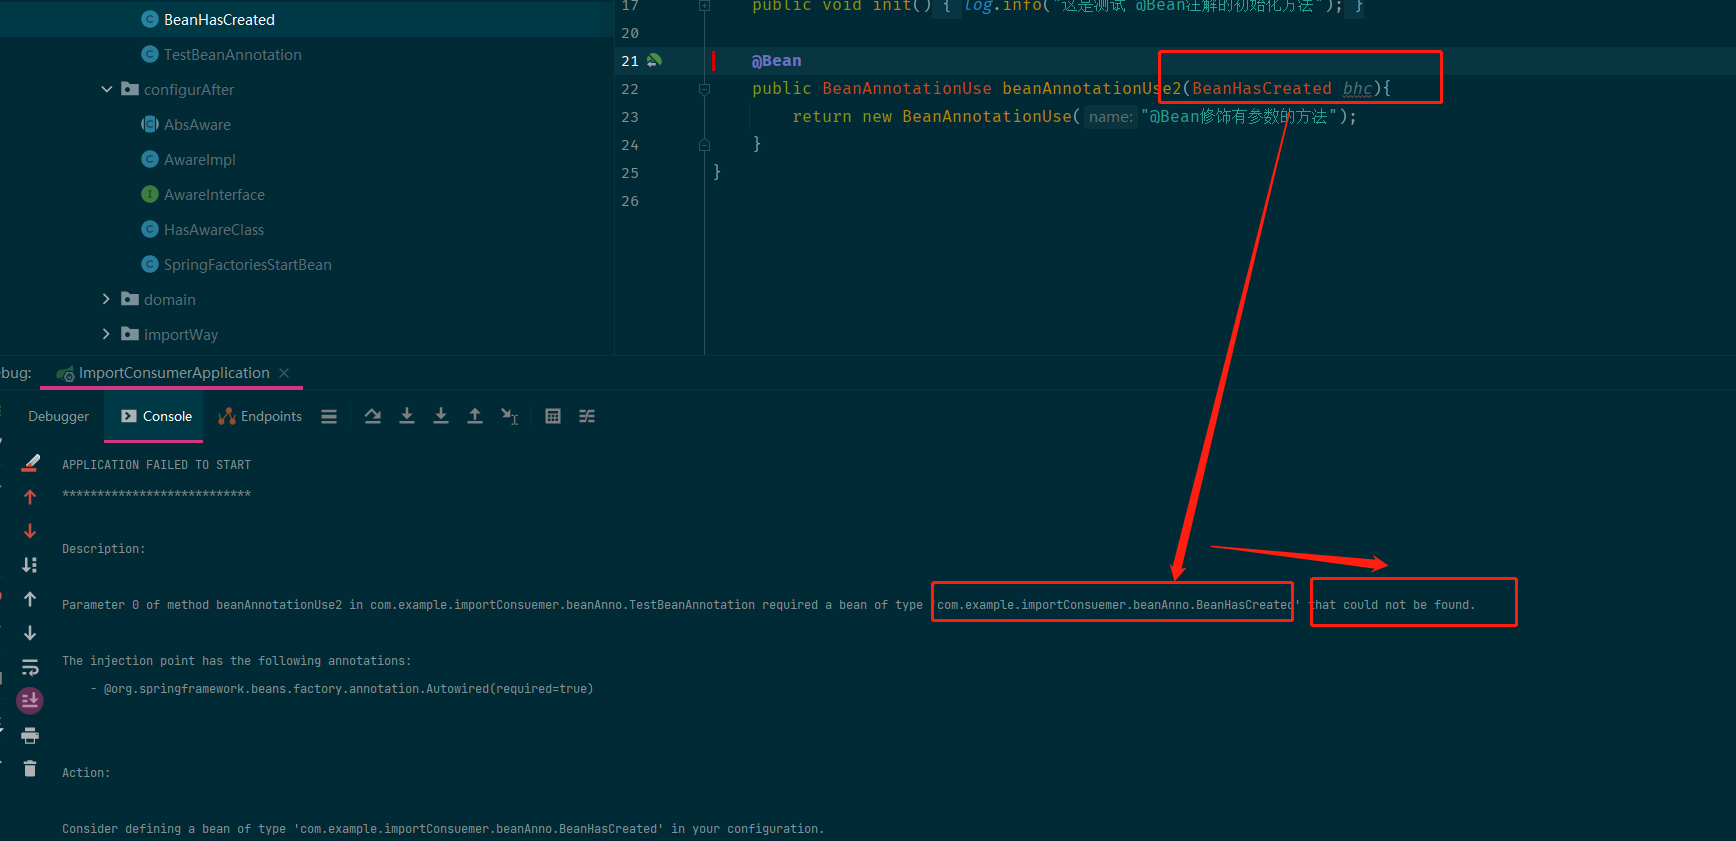Open Evaluate Expression calculator icon

[x=553, y=416]
